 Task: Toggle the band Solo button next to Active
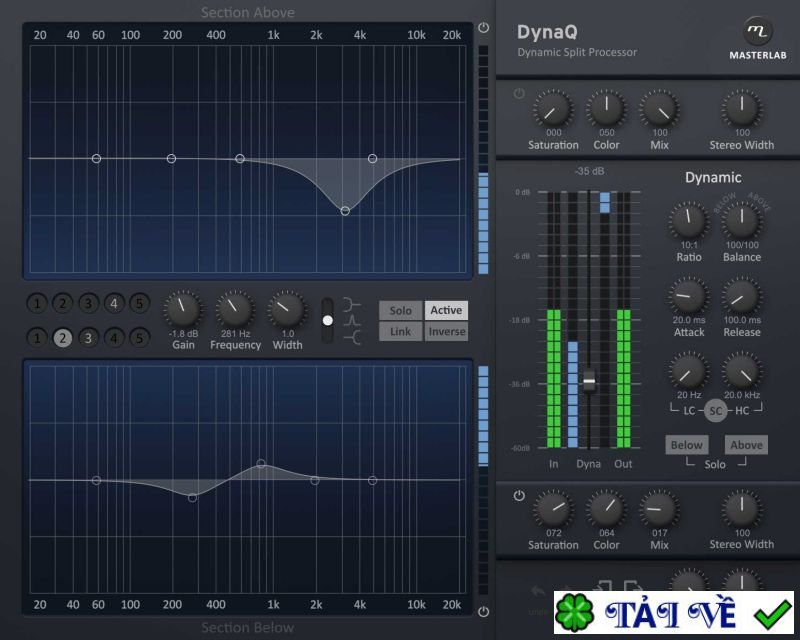point(400,310)
